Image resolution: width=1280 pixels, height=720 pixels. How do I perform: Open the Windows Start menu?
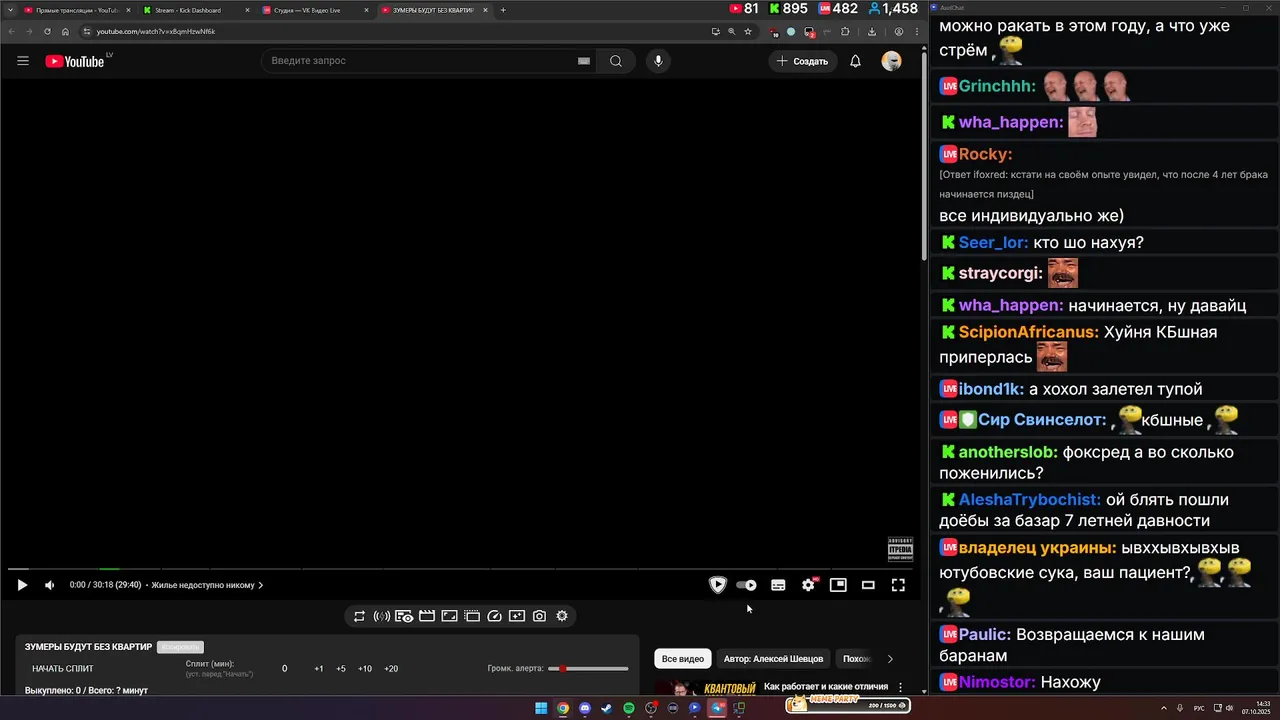pyautogui.click(x=541, y=708)
